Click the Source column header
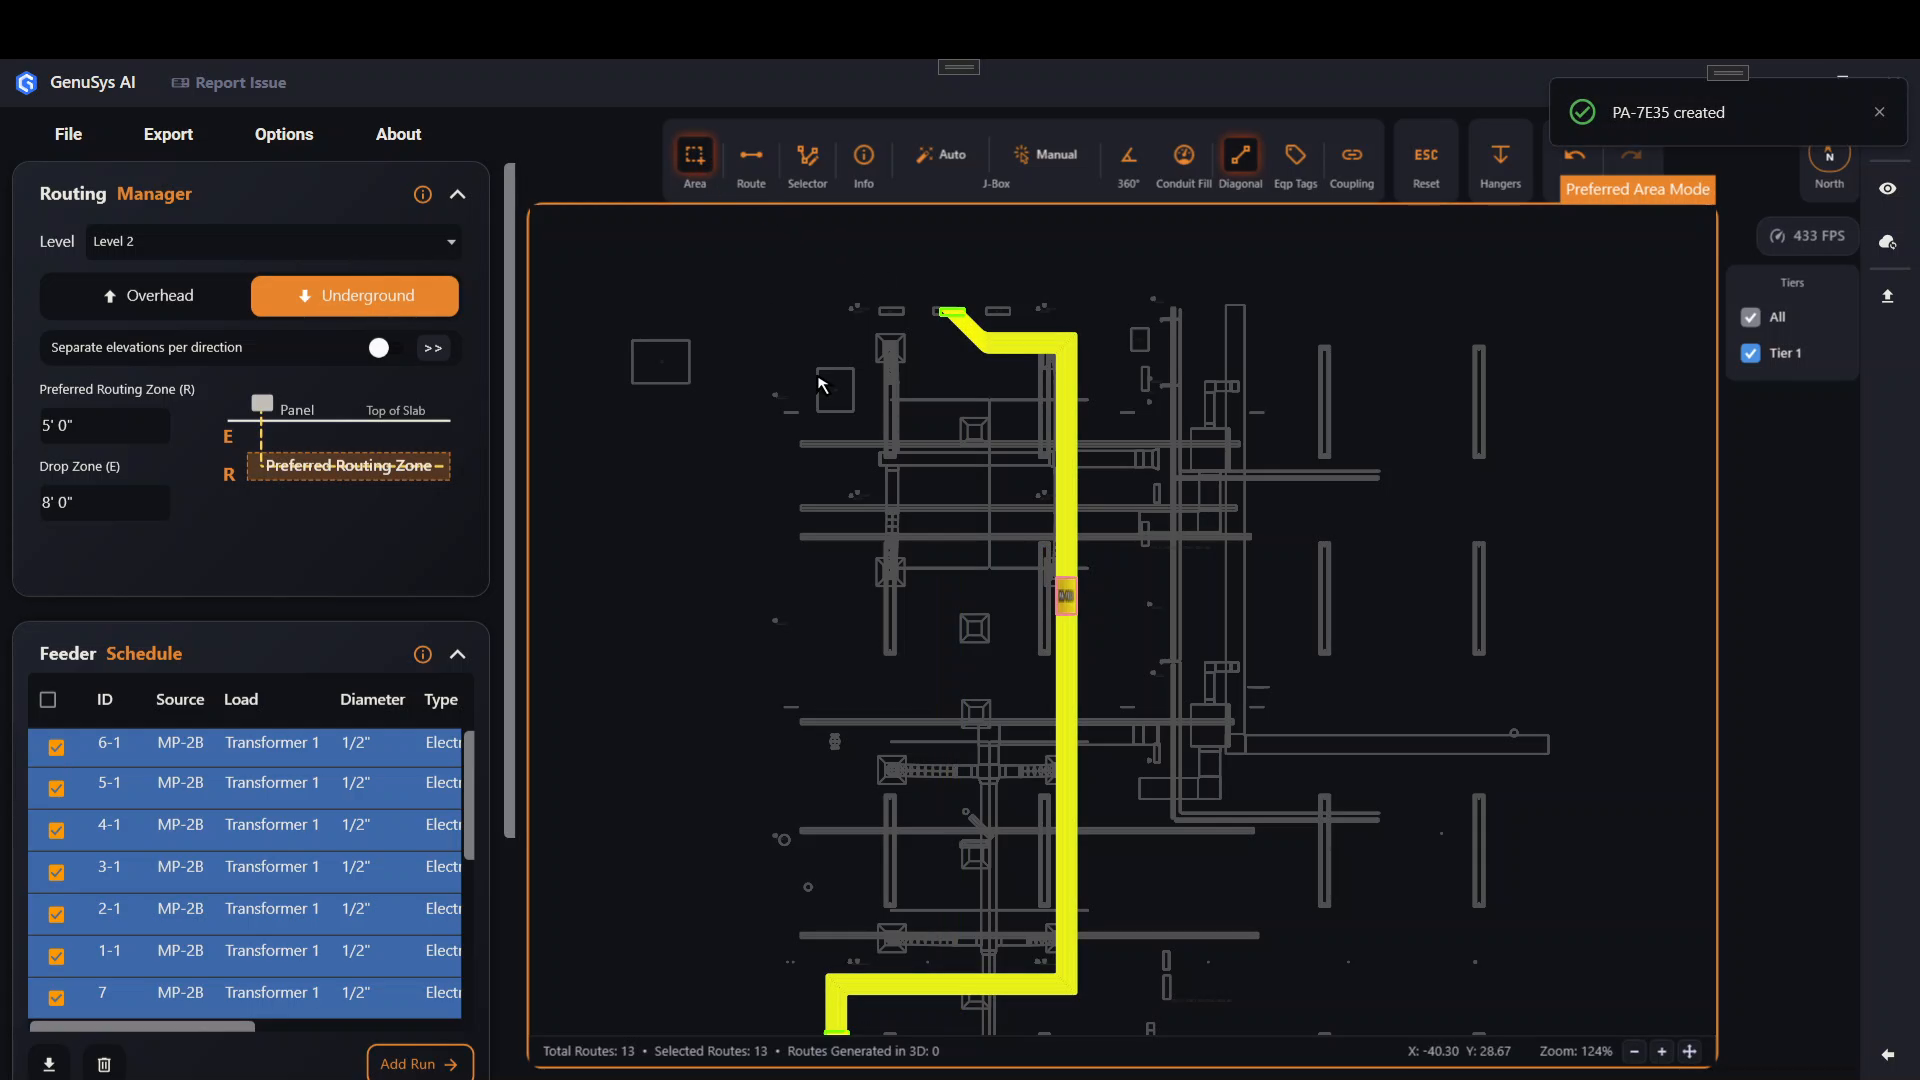 coord(180,700)
